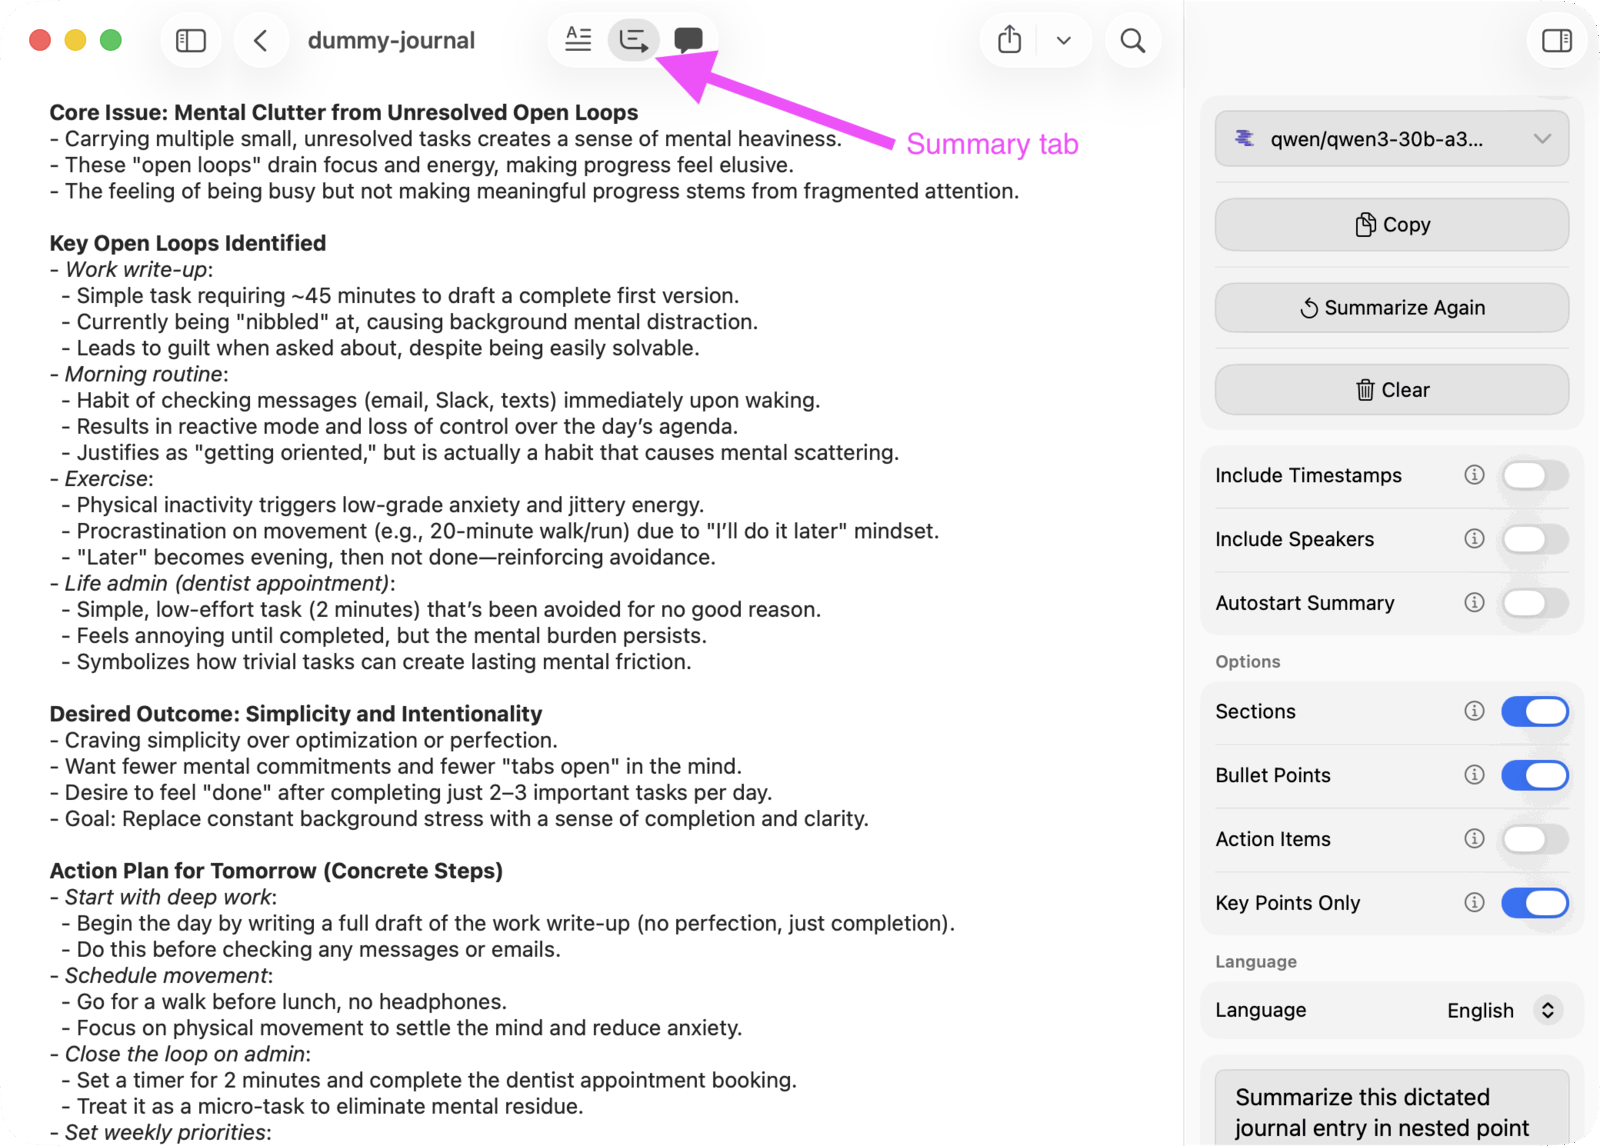The width and height of the screenshot is (1600, 1146).
Task: Open the chevron dropdown beside share
Action: (1063, 40)
